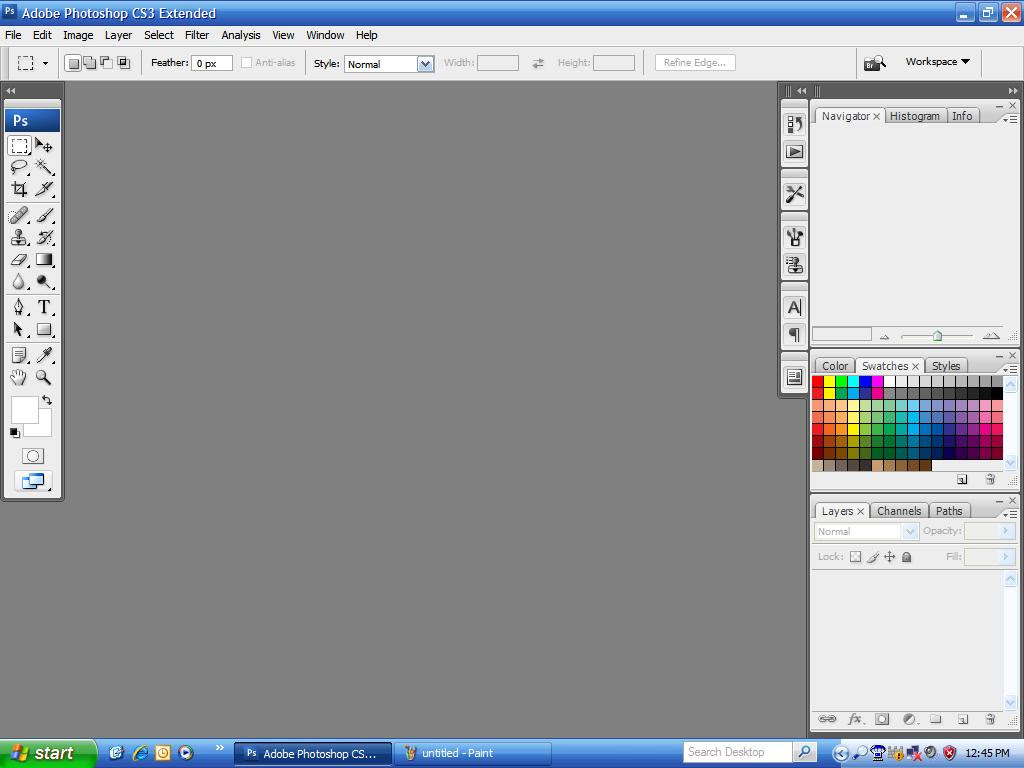
Task: Open the Workspace dropdown menu
Action: (937, 62)
